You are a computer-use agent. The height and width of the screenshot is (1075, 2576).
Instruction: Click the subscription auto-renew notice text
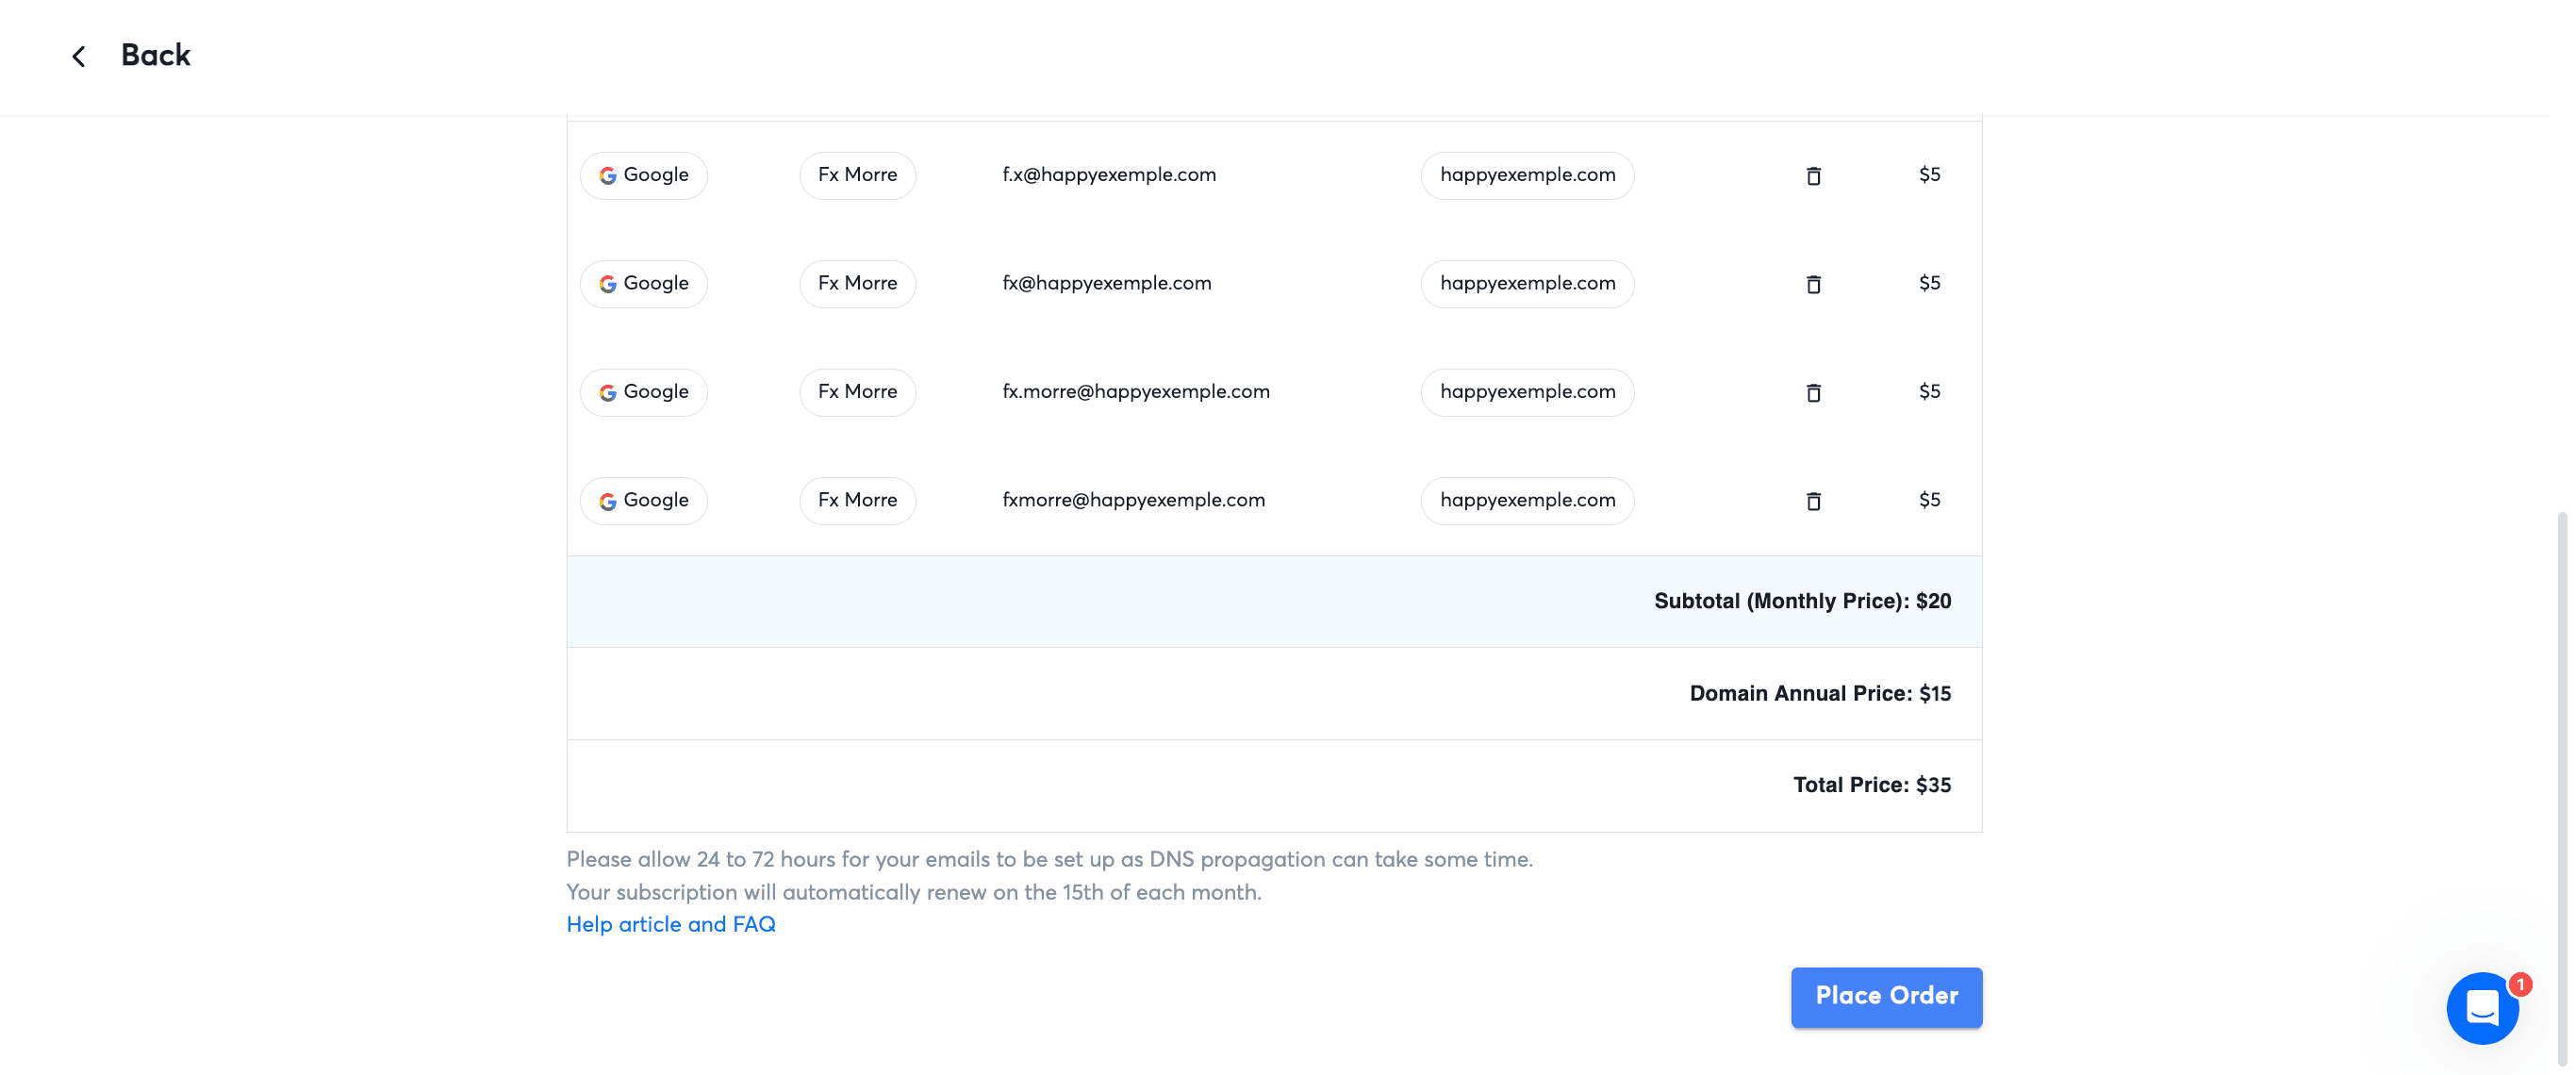913,893
